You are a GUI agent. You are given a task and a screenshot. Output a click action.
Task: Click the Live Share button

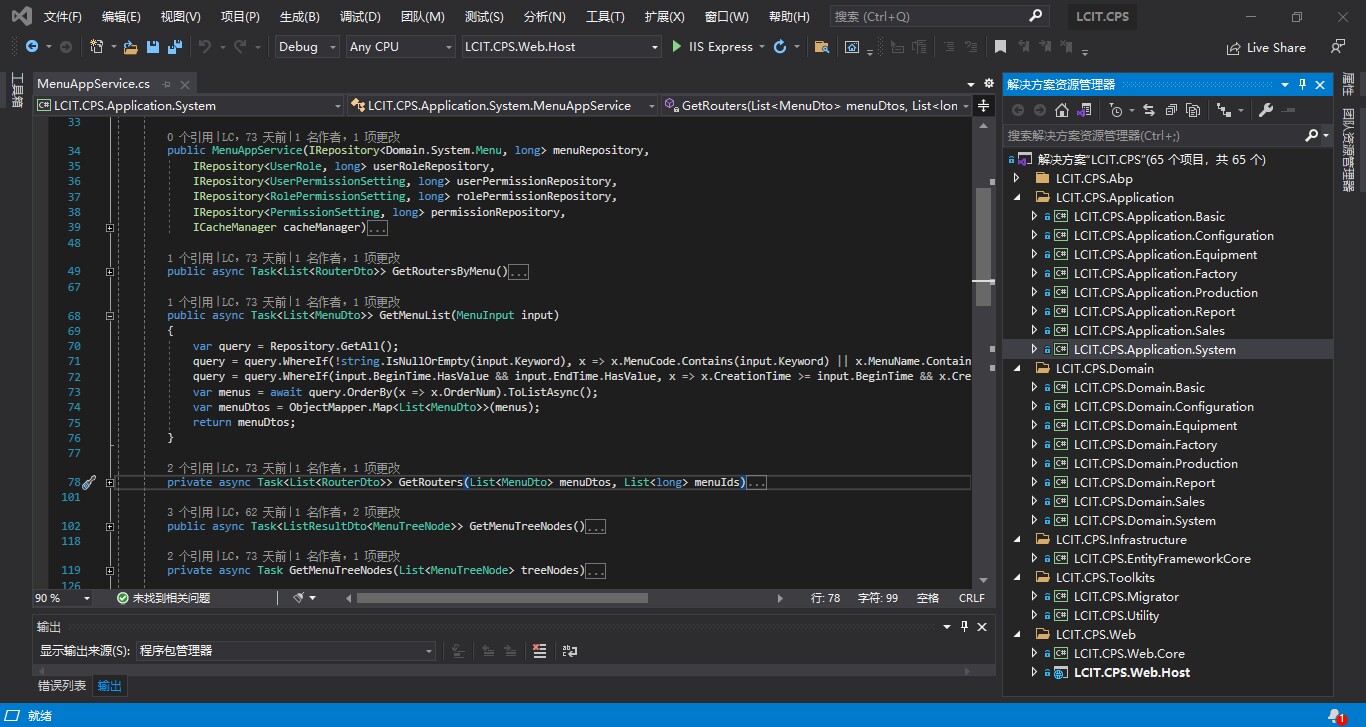[x=1266, y=47]
